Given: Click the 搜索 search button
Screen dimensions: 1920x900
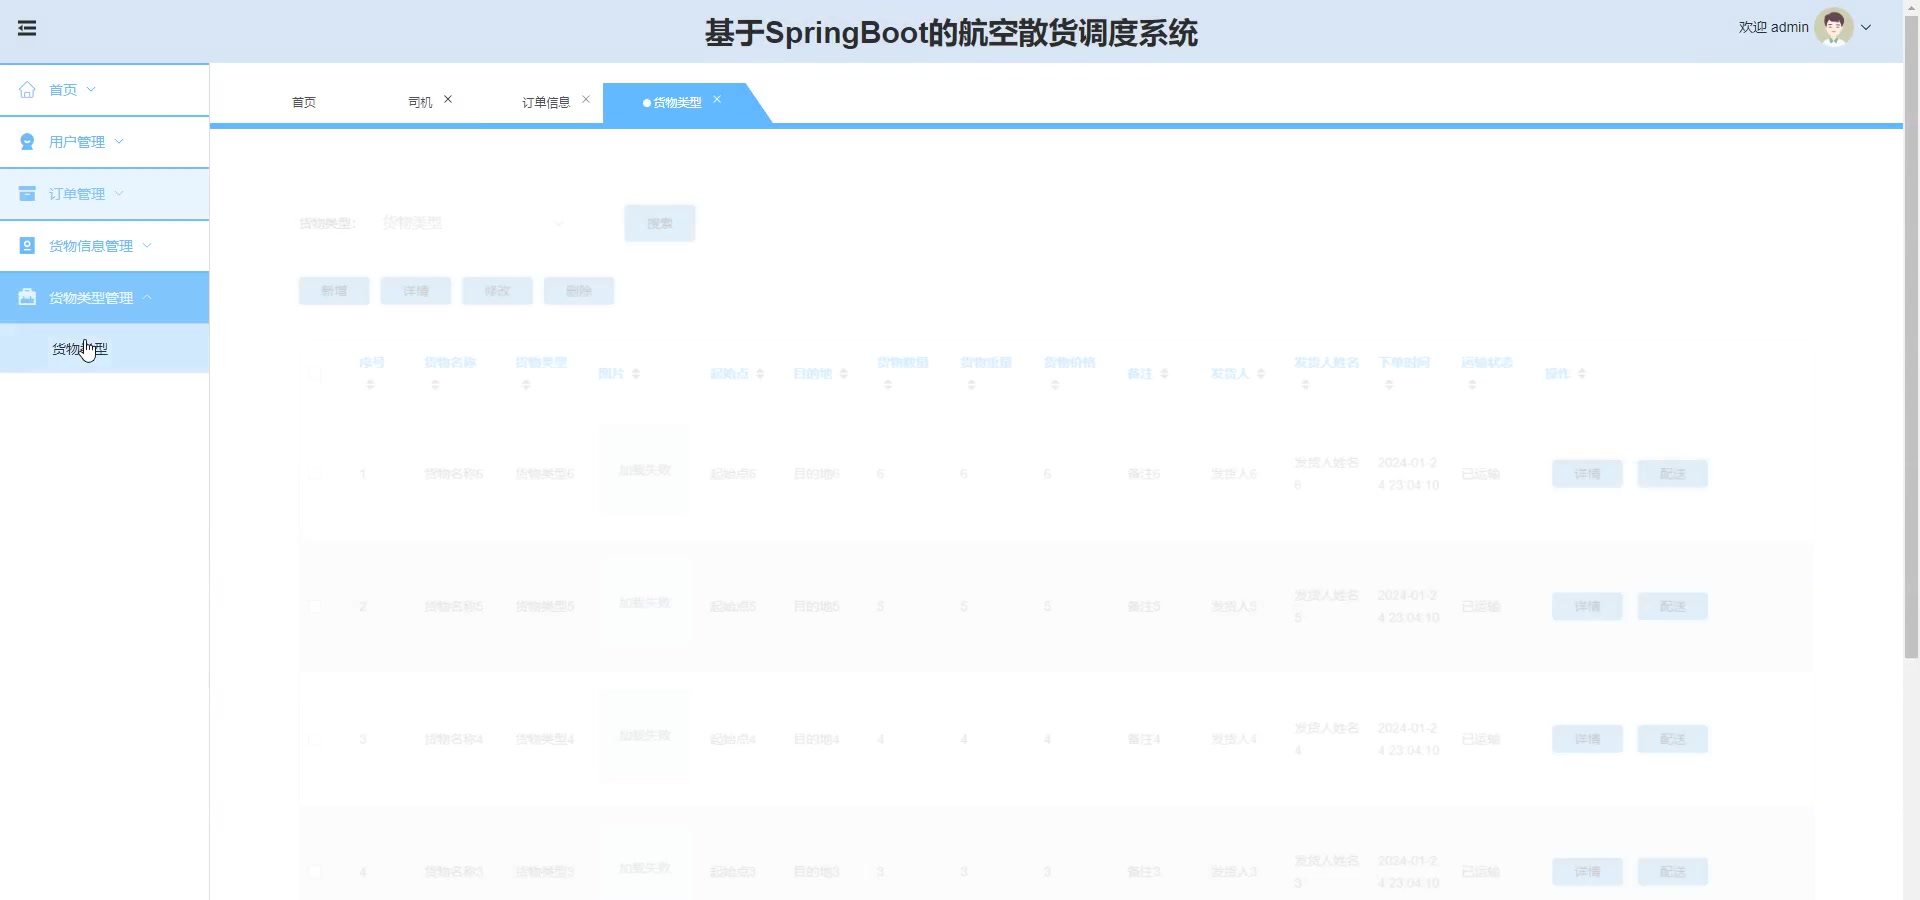Looking at the screenshot, I should tap(660, 223).
